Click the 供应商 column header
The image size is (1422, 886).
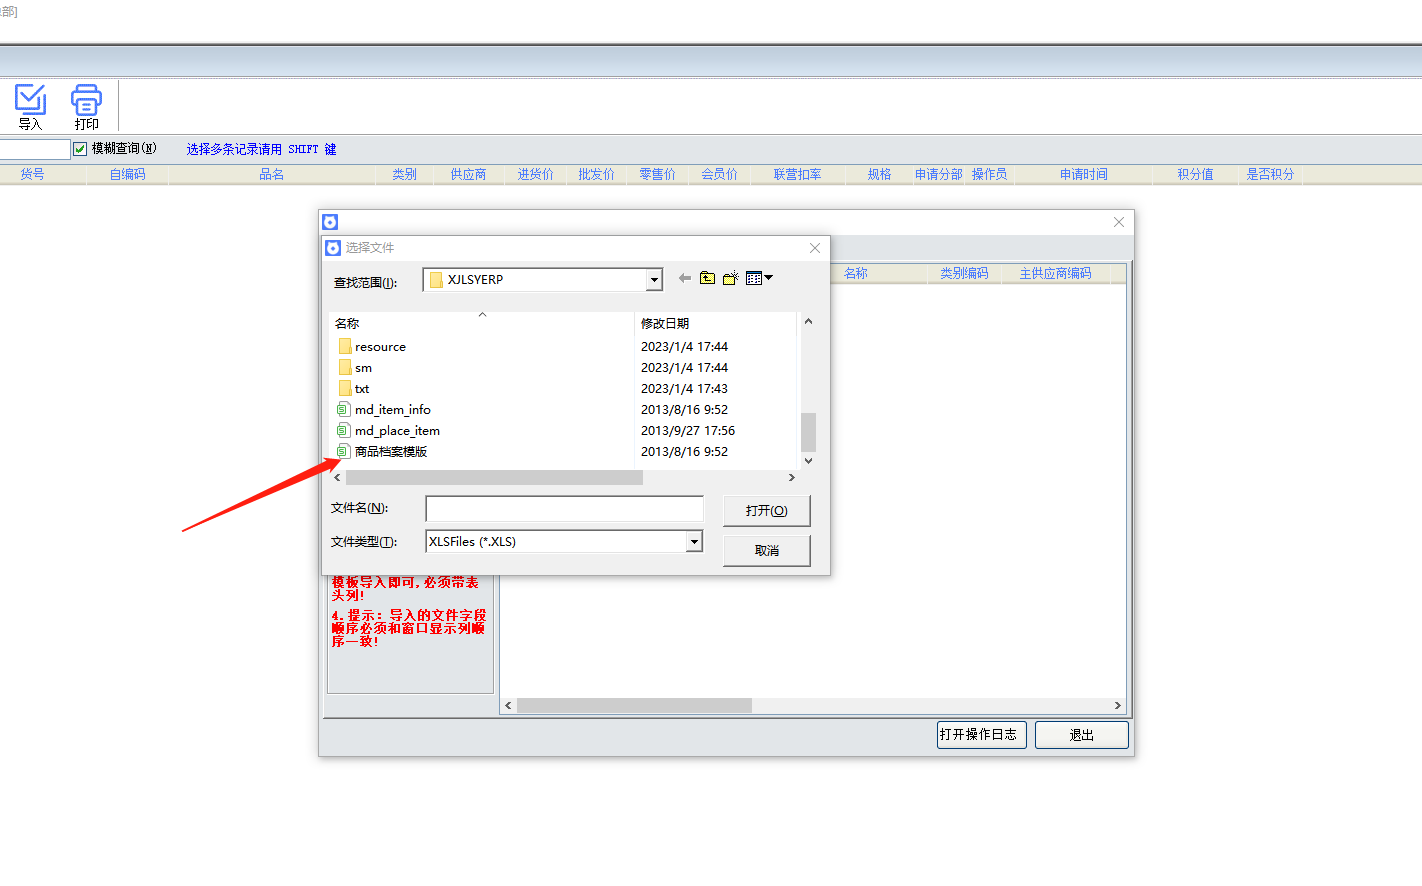[x=468, y=174]
